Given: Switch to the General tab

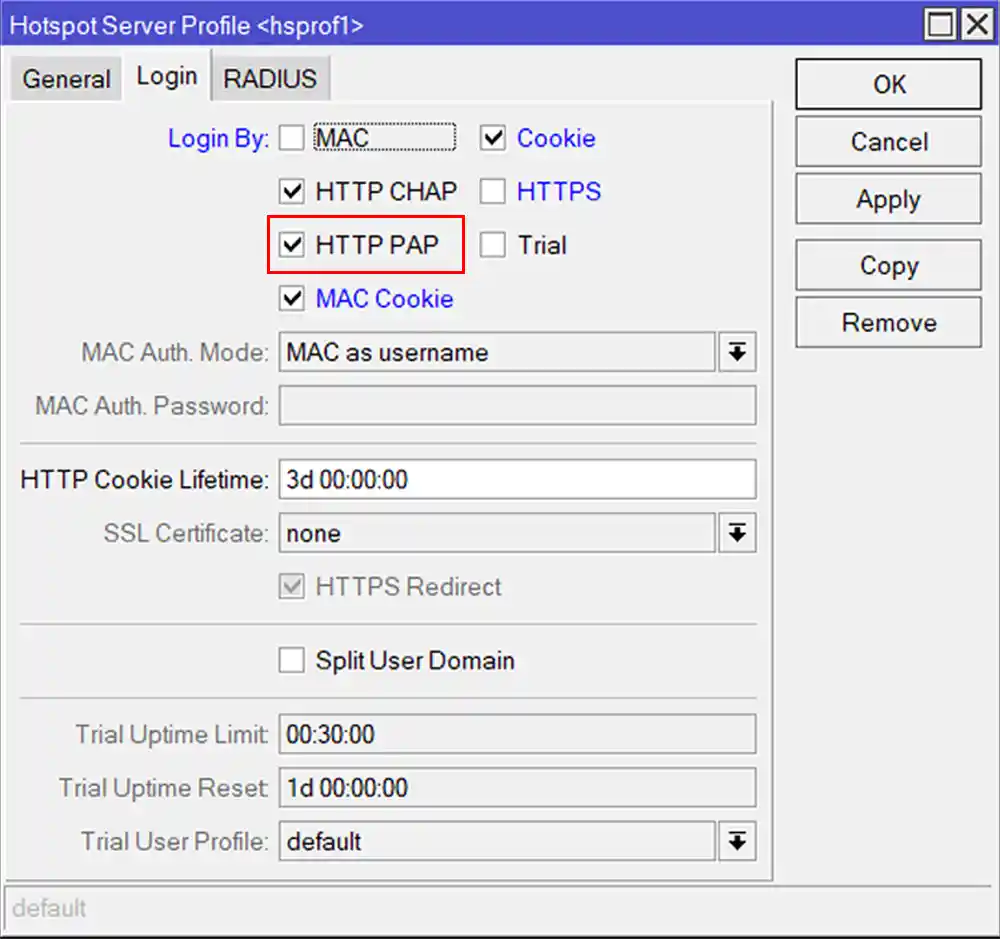Looking at the screenshot, I should coord(66,78).
